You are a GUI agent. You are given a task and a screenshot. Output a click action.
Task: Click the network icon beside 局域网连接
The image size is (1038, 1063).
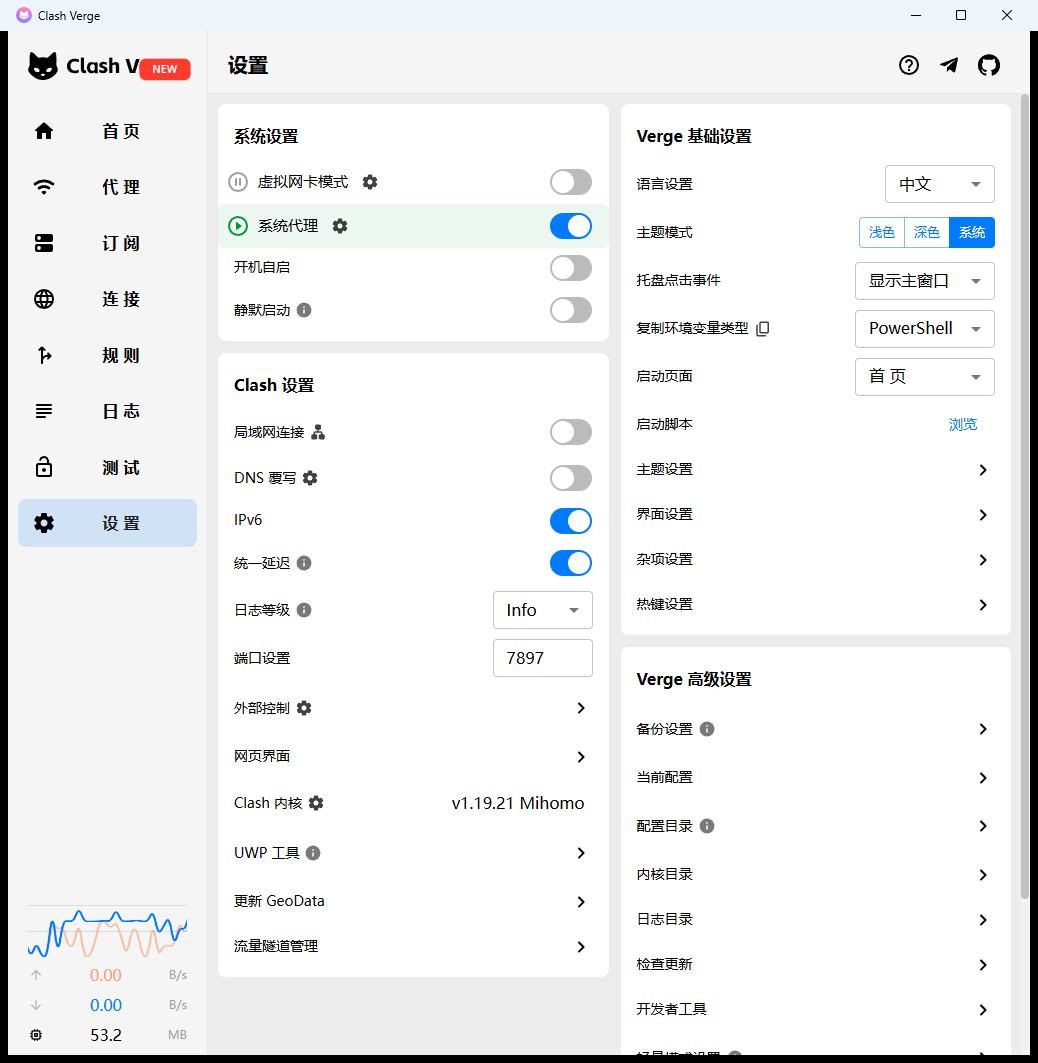318,433
